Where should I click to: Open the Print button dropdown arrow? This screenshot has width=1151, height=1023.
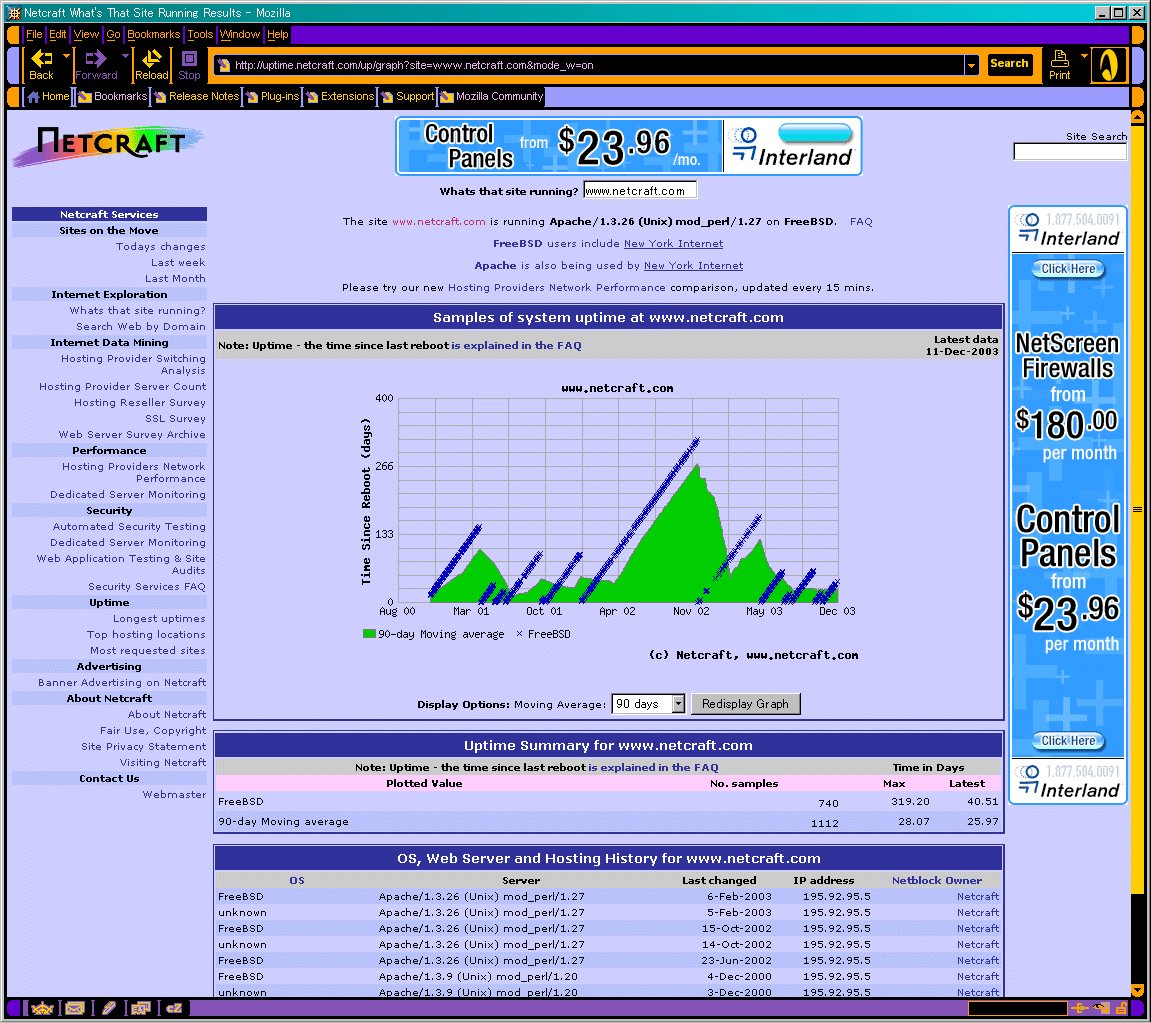point(1083,56)
